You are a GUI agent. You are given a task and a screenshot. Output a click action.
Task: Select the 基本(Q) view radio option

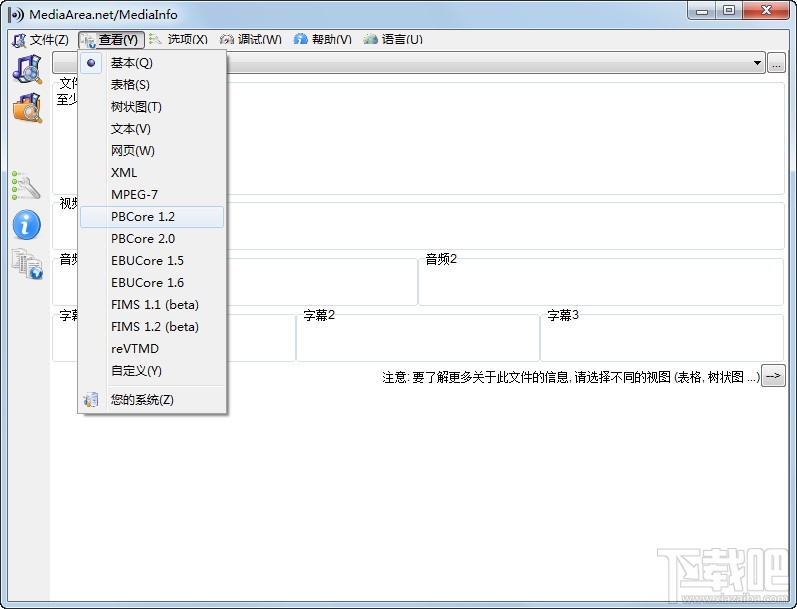coord(151,63)
